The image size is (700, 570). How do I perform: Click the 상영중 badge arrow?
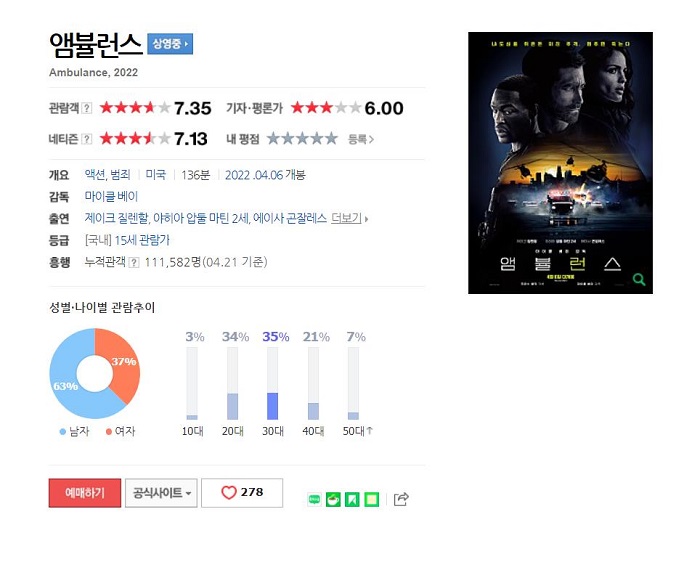tap(170, 44)
